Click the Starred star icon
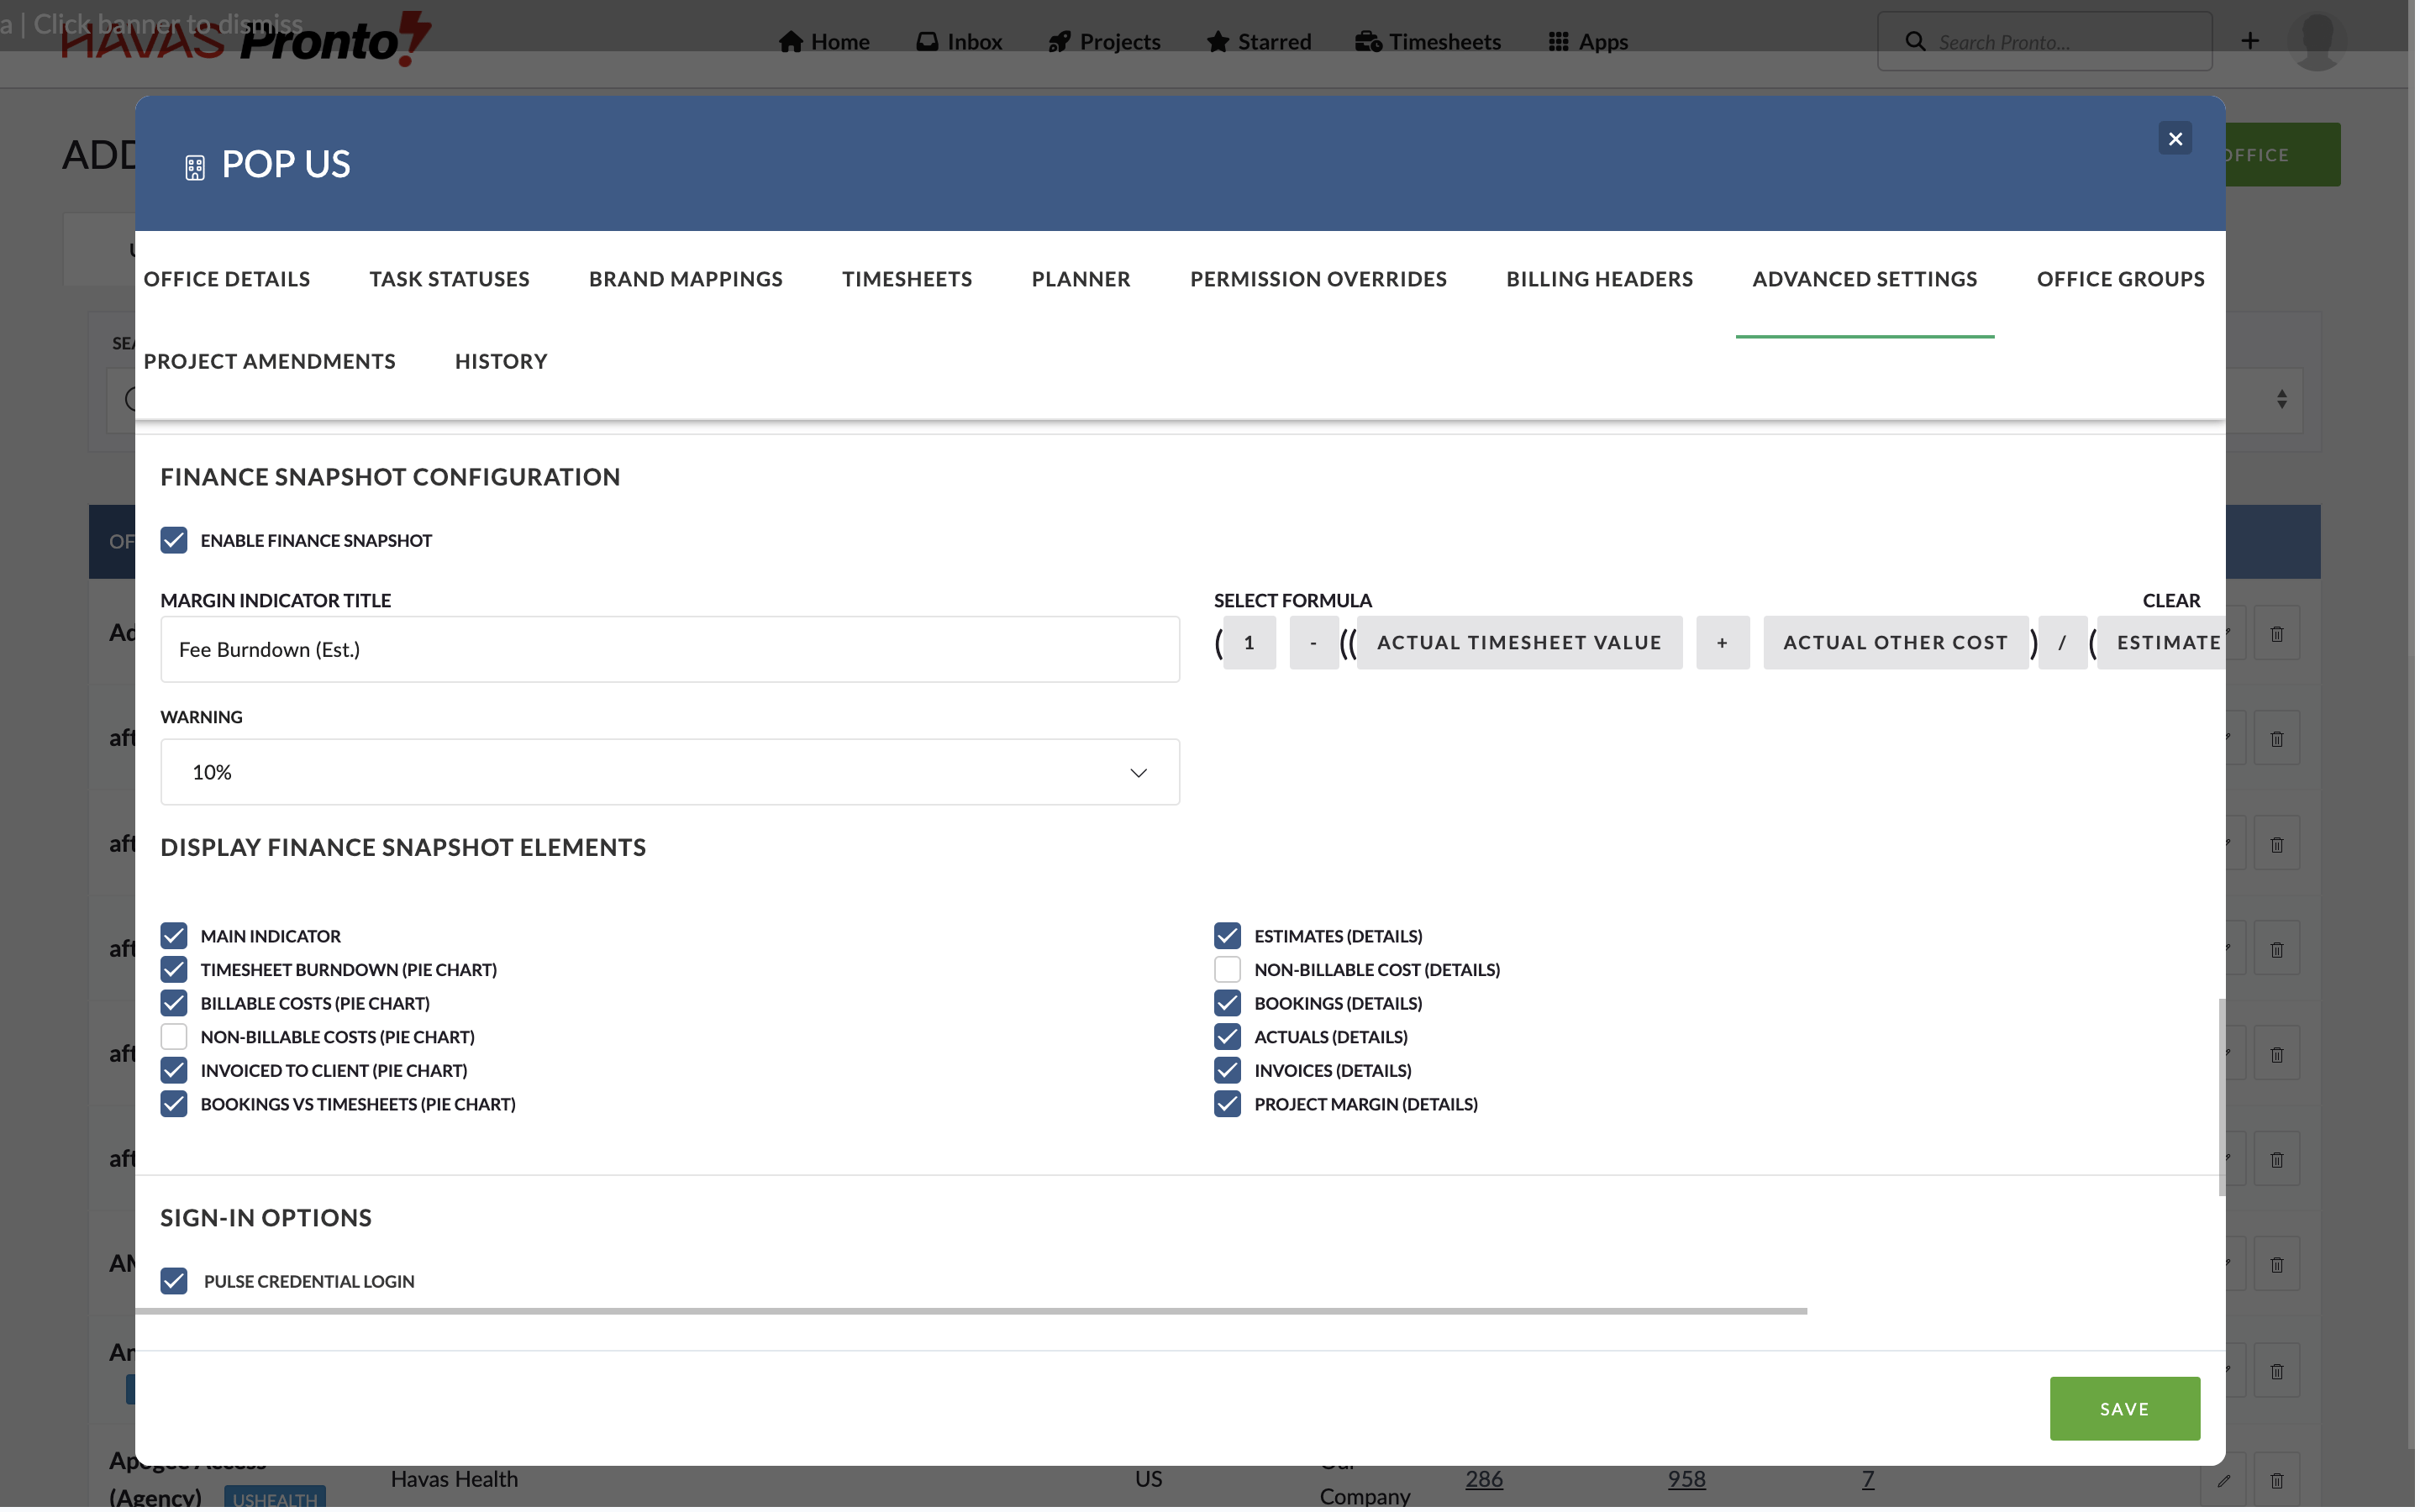Image resolution: width=2420 pixels, height=1512 pixels. (1218, 41)
